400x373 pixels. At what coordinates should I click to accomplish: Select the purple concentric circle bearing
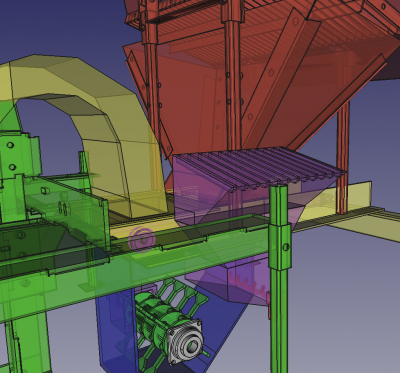pyautogui.click(x=142, y=239)
